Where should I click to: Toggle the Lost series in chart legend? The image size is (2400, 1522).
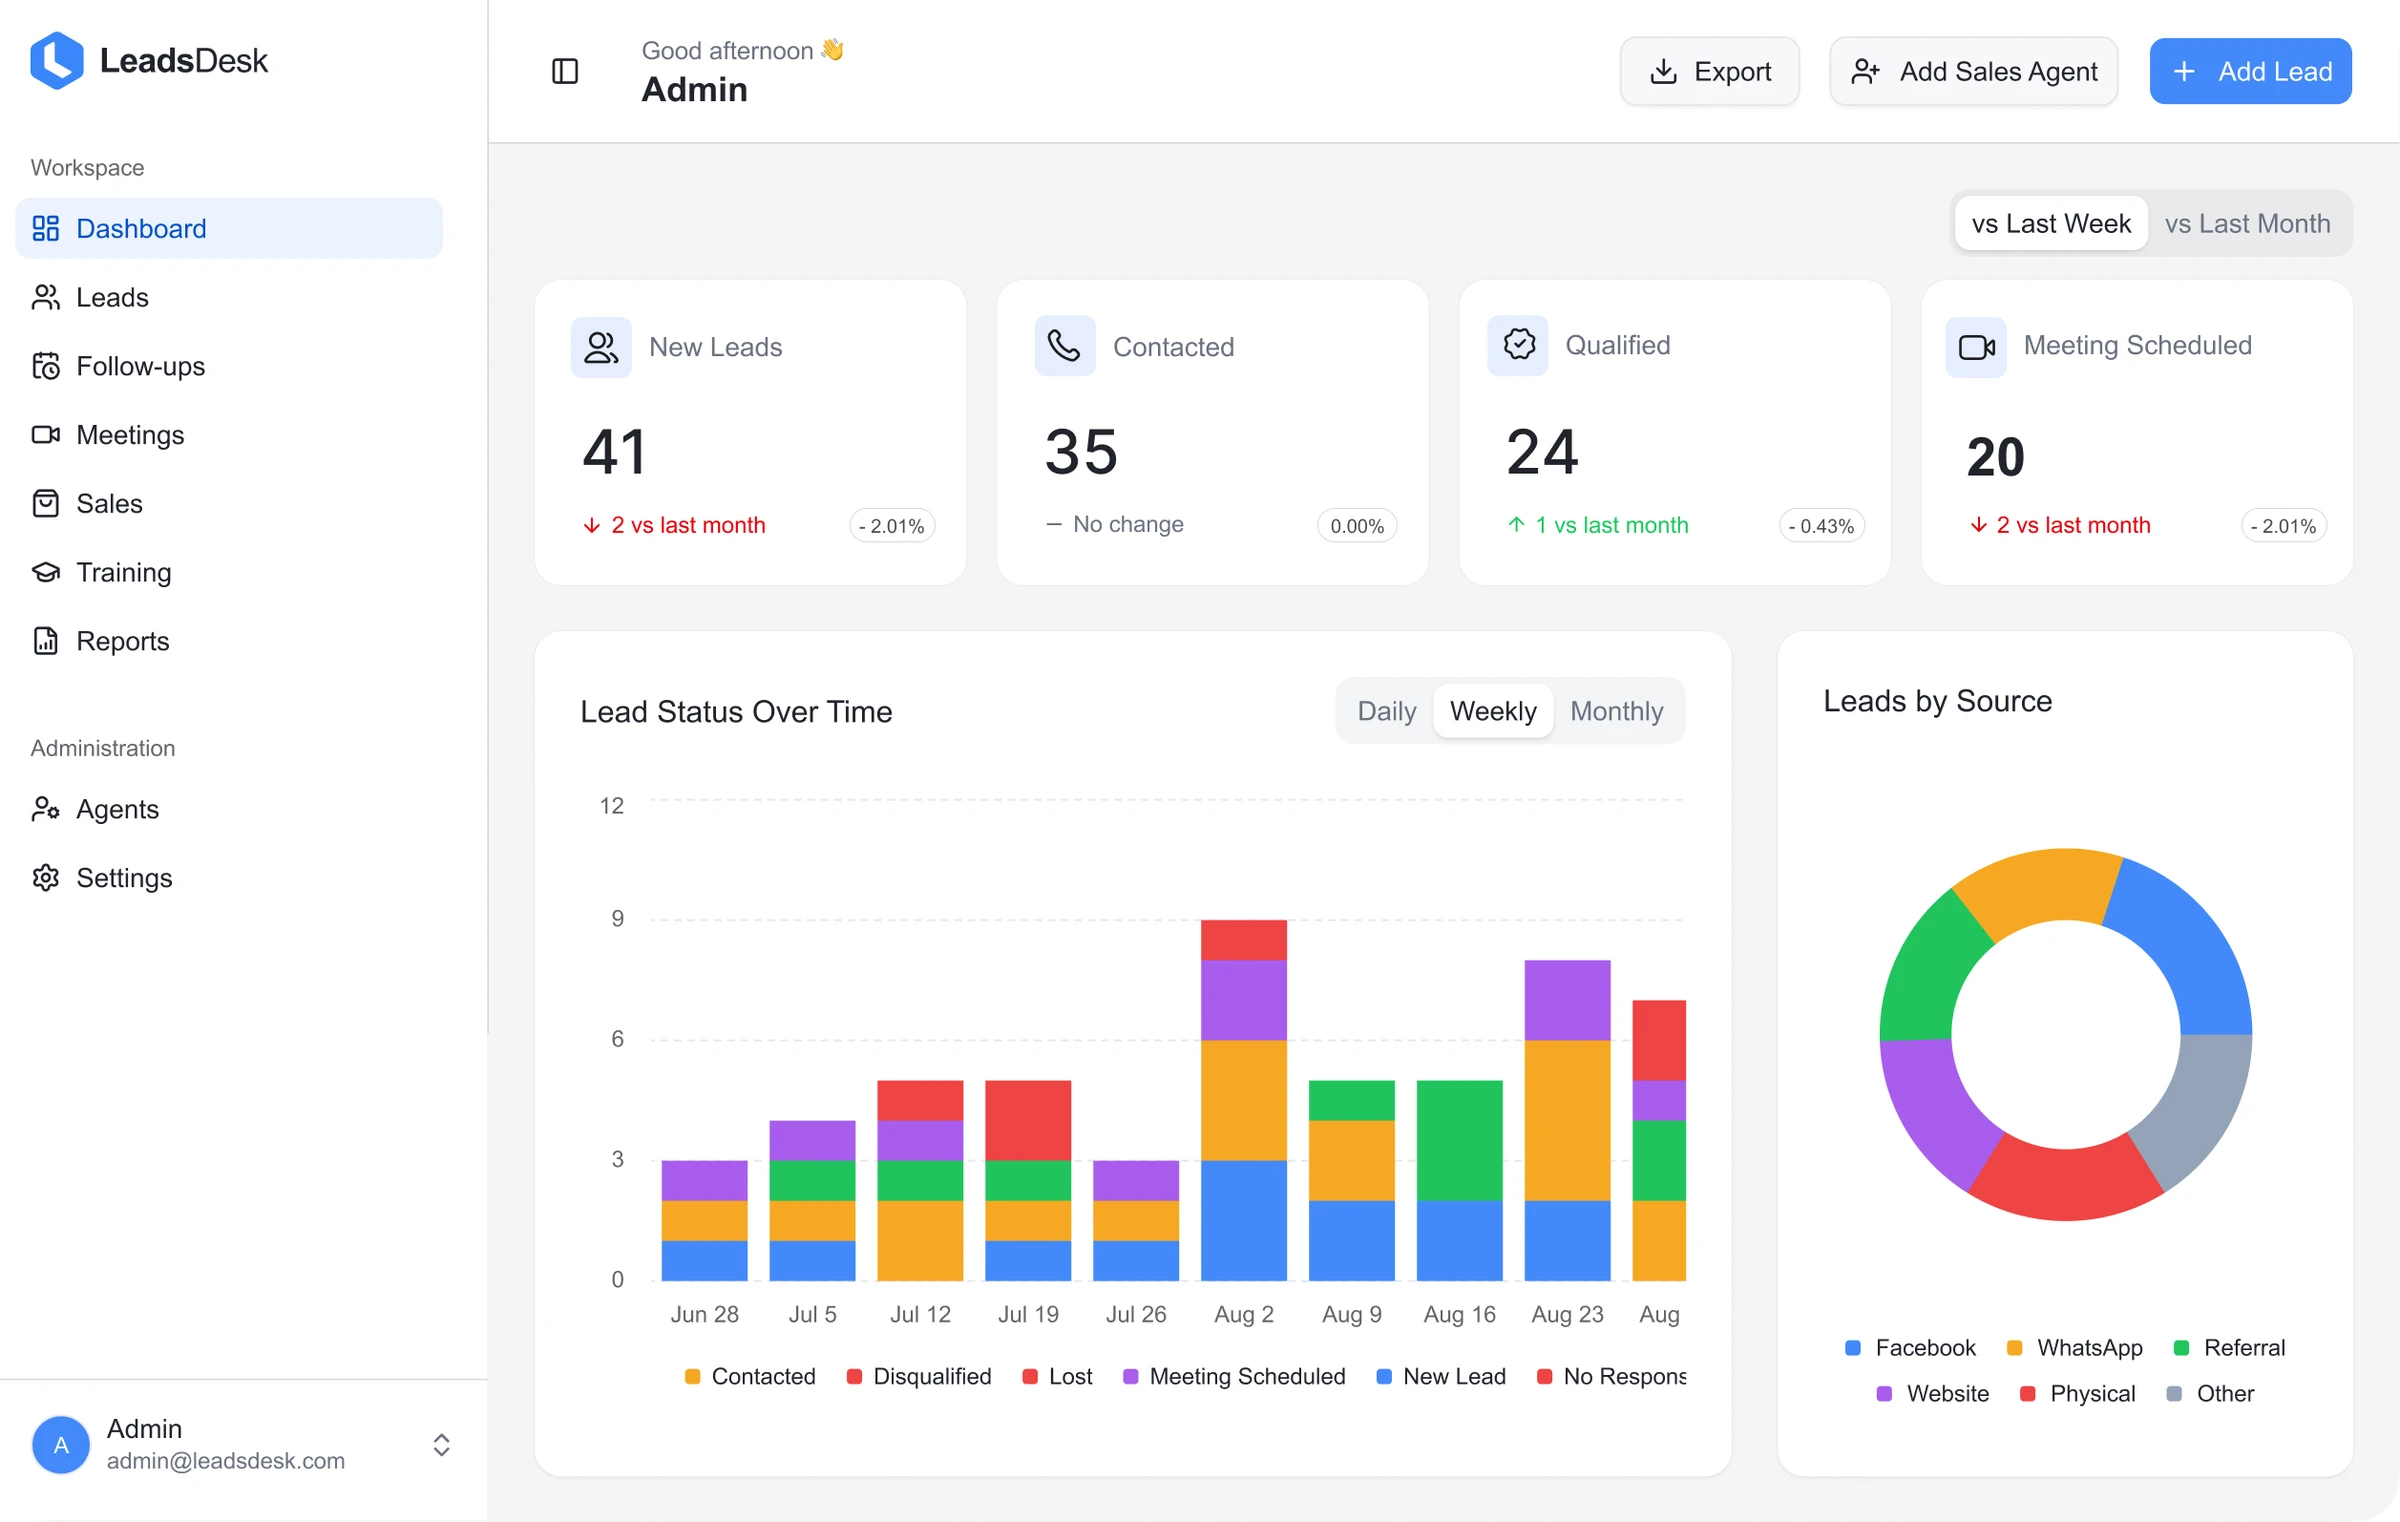coord(1057,1376)
